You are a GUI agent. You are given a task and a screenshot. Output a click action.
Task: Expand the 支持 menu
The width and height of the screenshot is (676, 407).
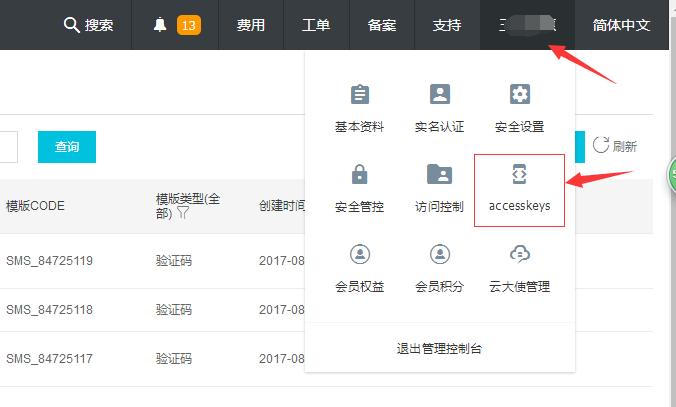tap(447, 25)
